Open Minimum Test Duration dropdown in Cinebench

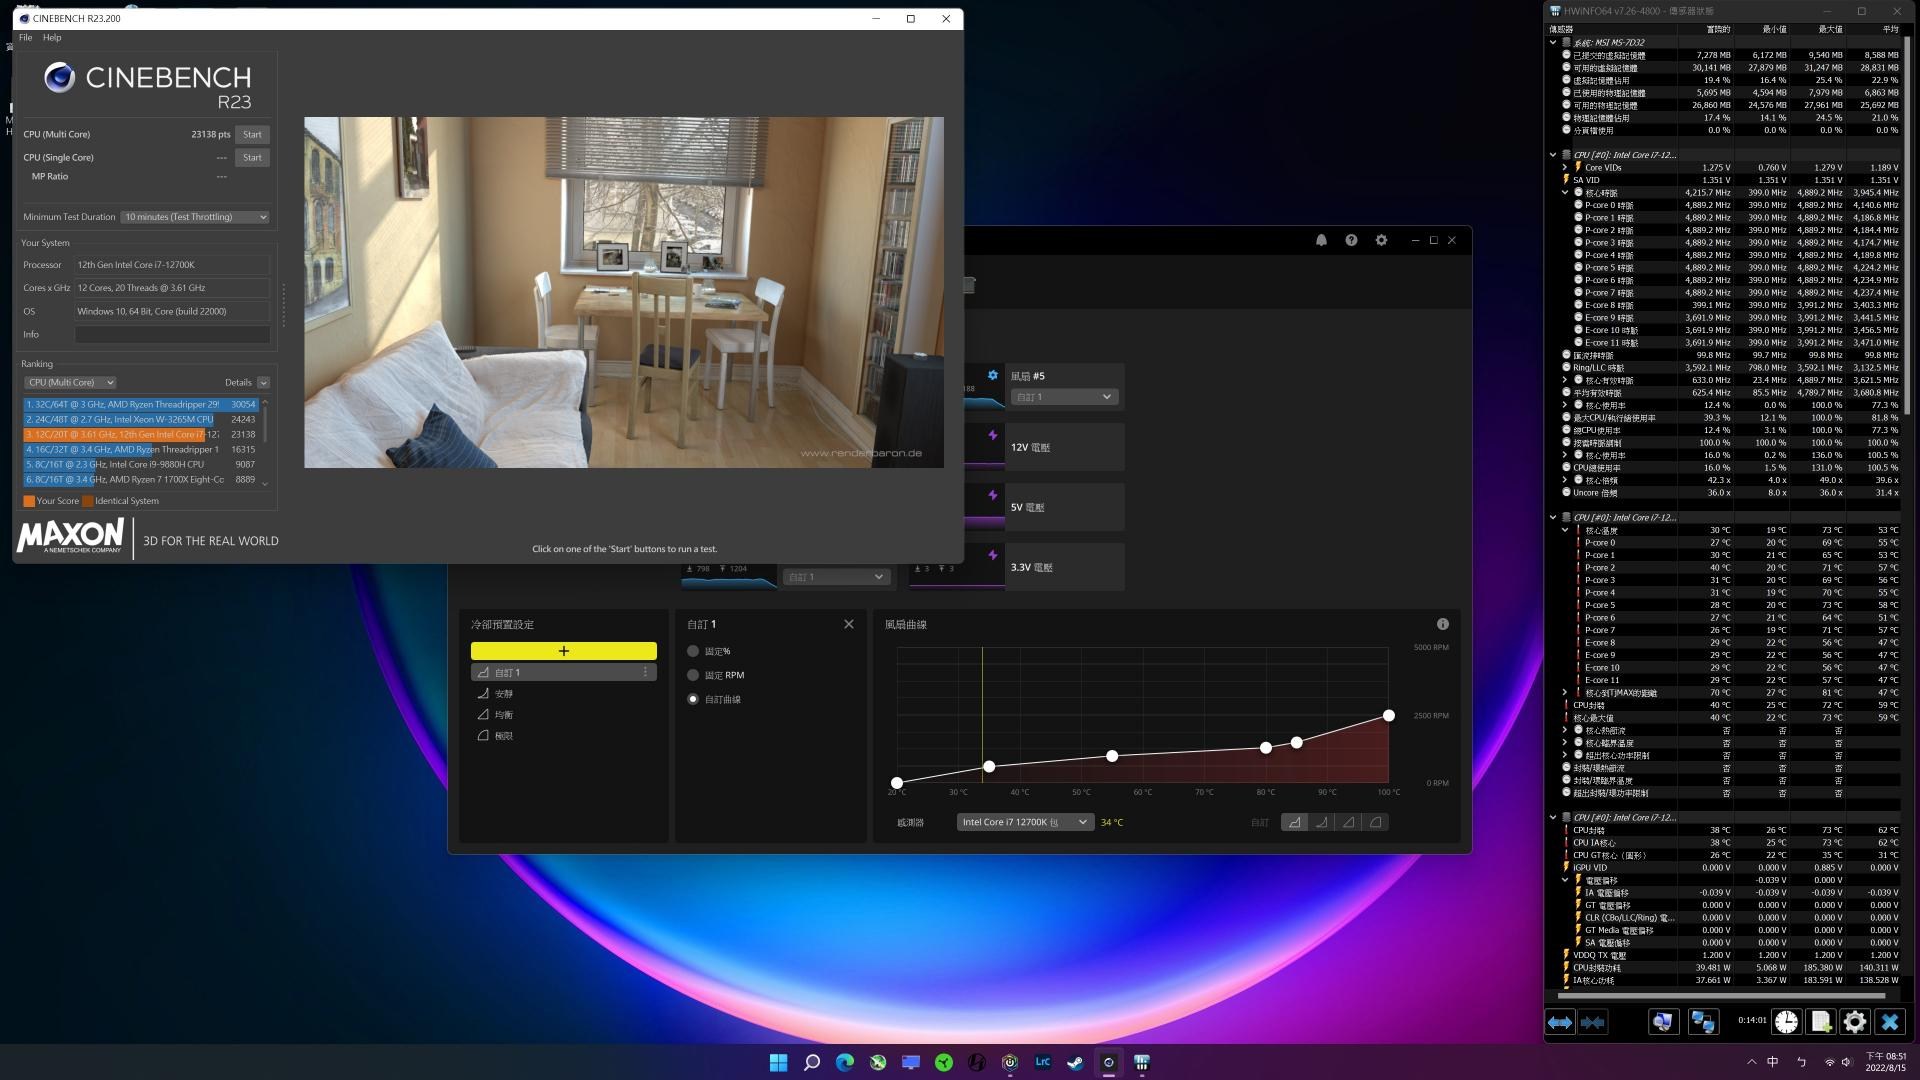[x=195, y=217]
